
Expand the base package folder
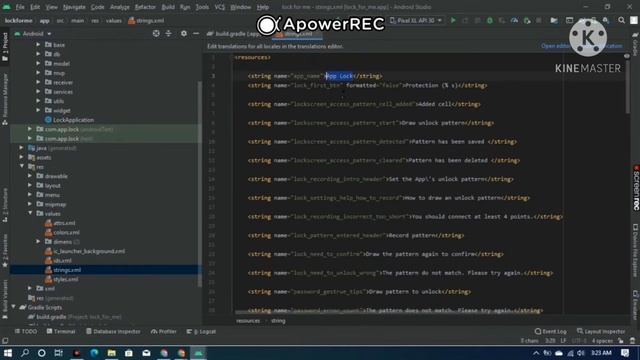click(x=38, y=44)
